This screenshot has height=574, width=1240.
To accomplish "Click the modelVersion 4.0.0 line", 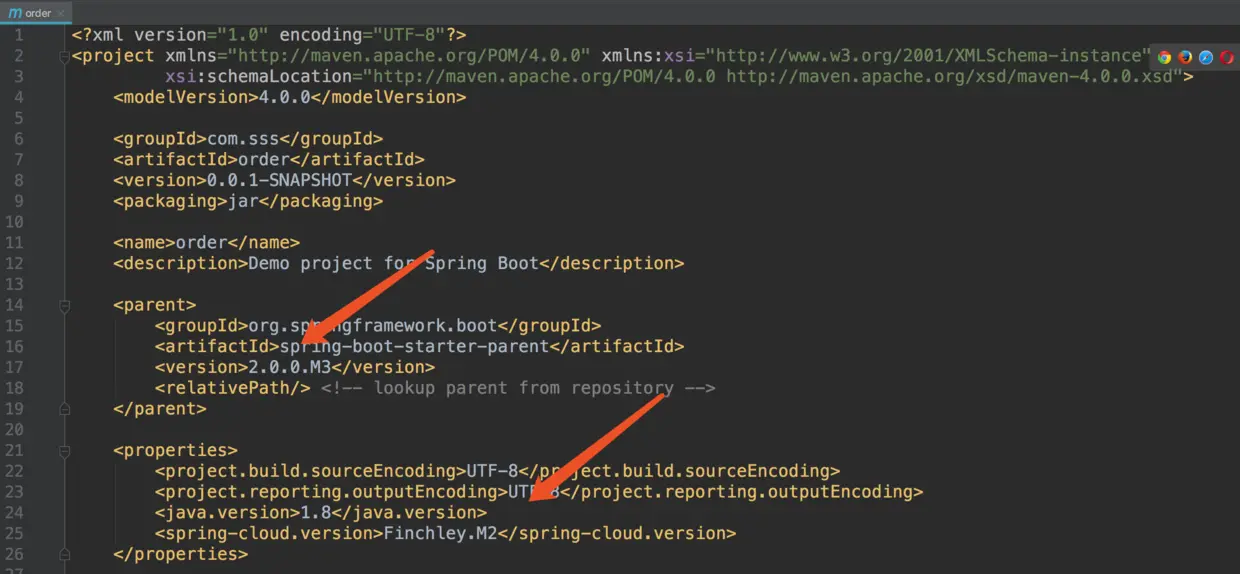I will (290, 97).
